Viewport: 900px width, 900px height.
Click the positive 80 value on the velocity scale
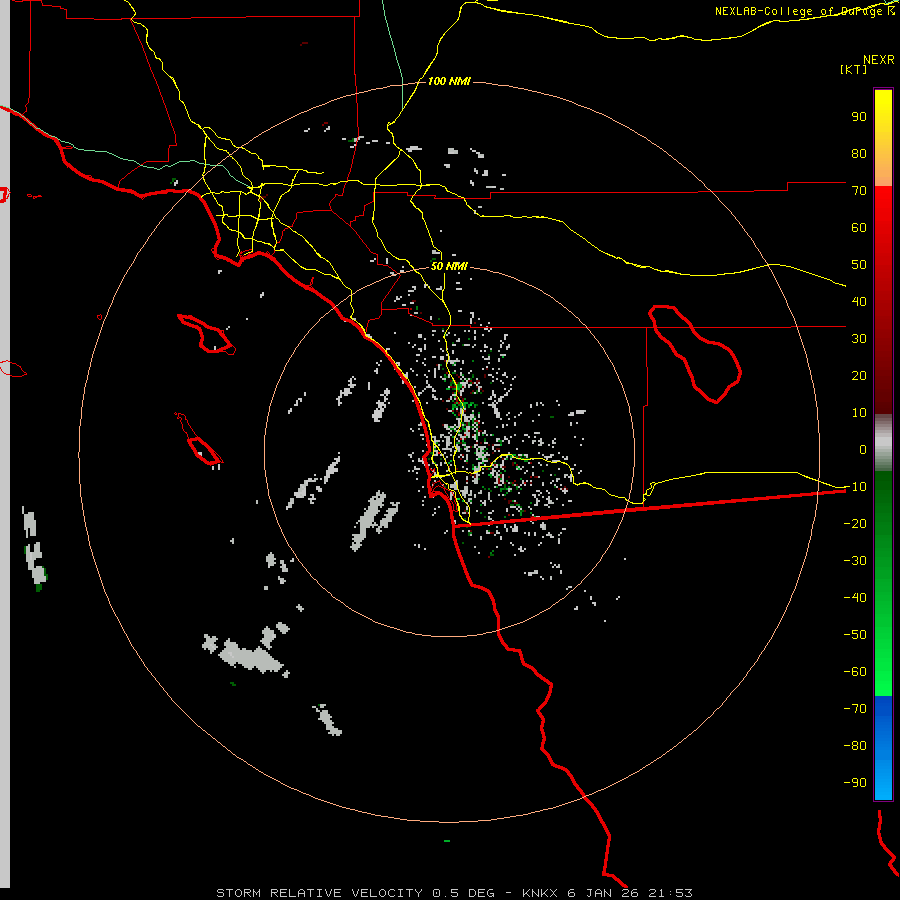pos(859,153)
